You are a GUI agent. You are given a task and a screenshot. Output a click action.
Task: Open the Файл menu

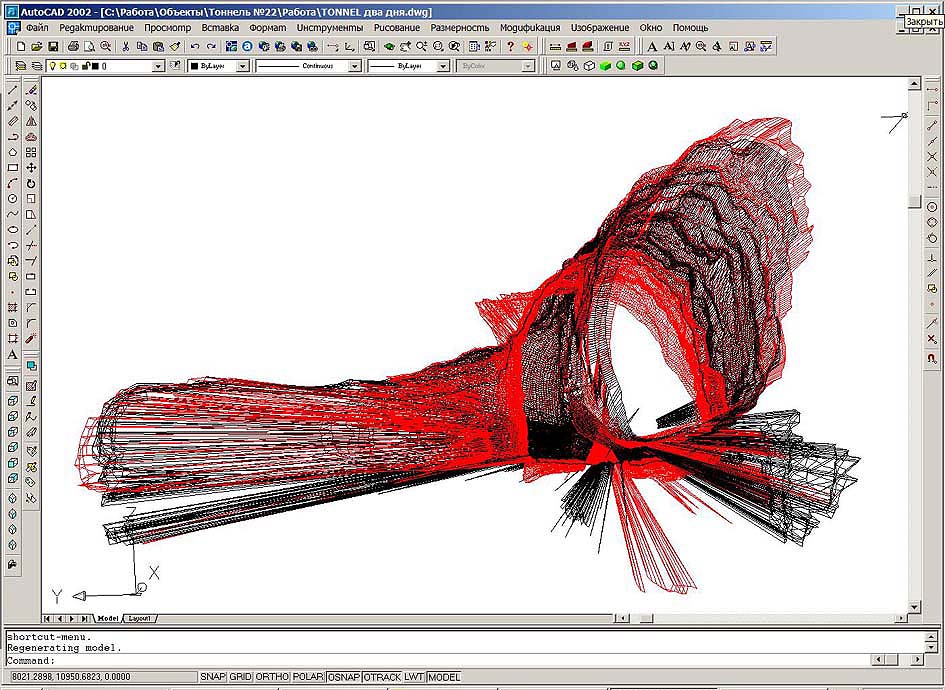tap(37, 28)
